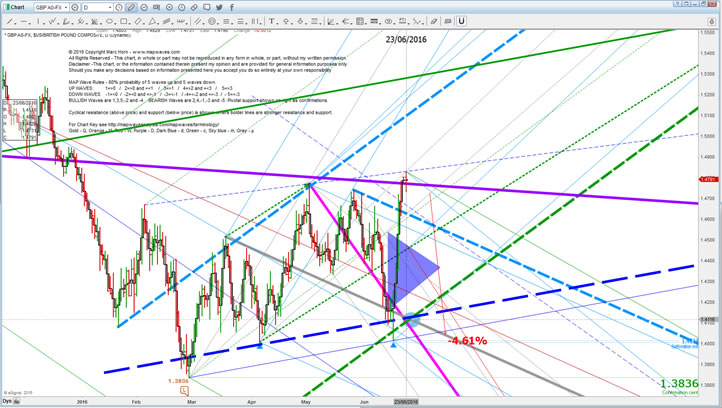Select the text annotation T tool
This screenshot has height=408, width=722.
(x=272, y=21)
